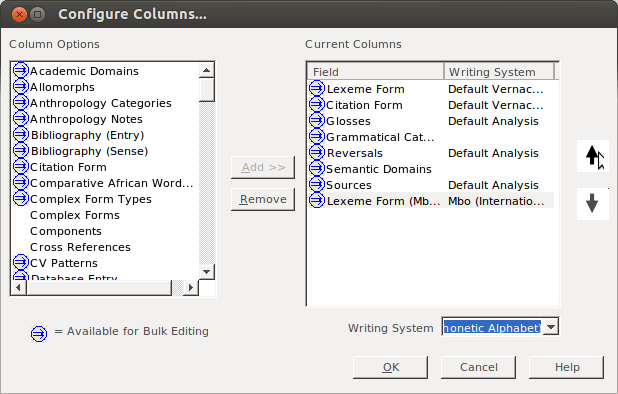Click bulk-edit icon beside Anthropology Notes
Viewport: 618px width, 394px height.
[20, 119]
